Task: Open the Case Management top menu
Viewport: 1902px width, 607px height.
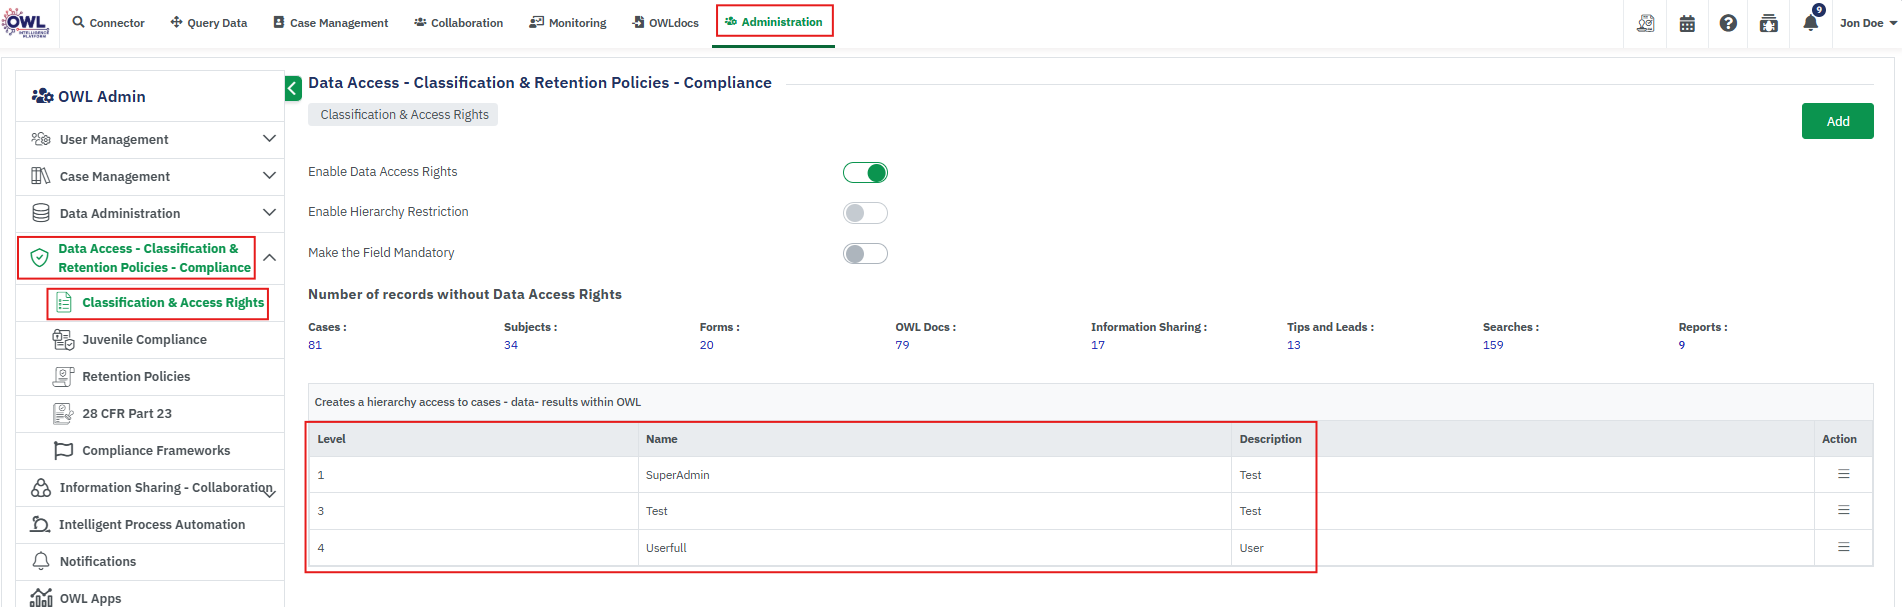Action: 331,23
